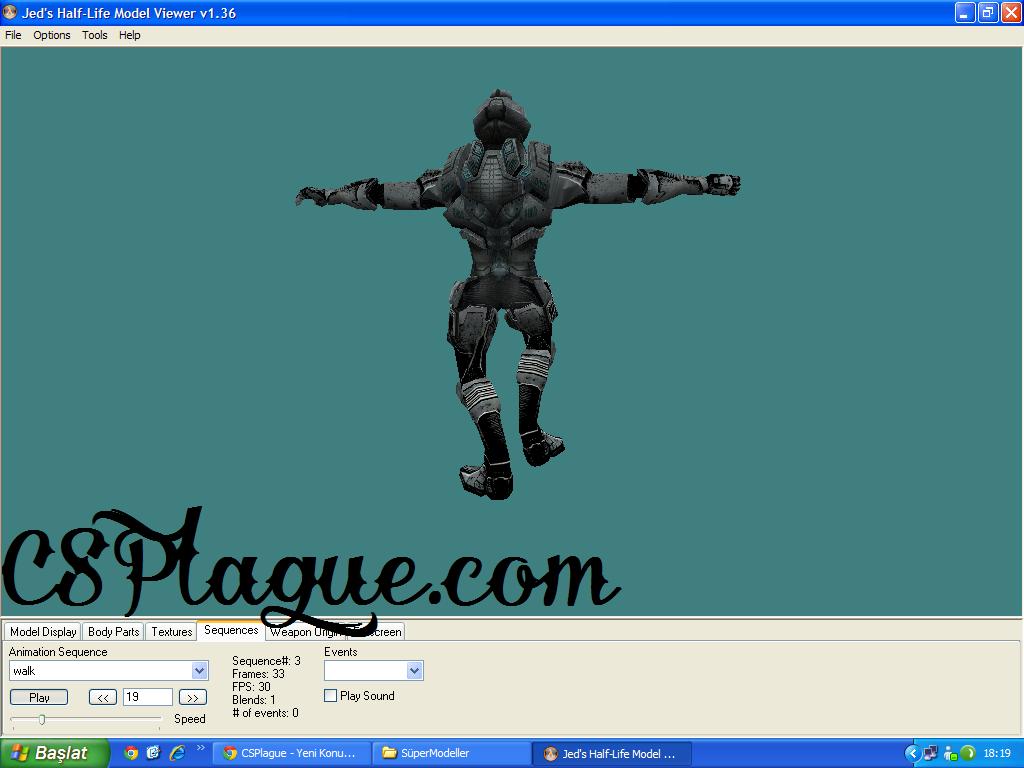Expand hidden quick launch items chevron
1024x768 pixels.
click(x=200, y=748)
